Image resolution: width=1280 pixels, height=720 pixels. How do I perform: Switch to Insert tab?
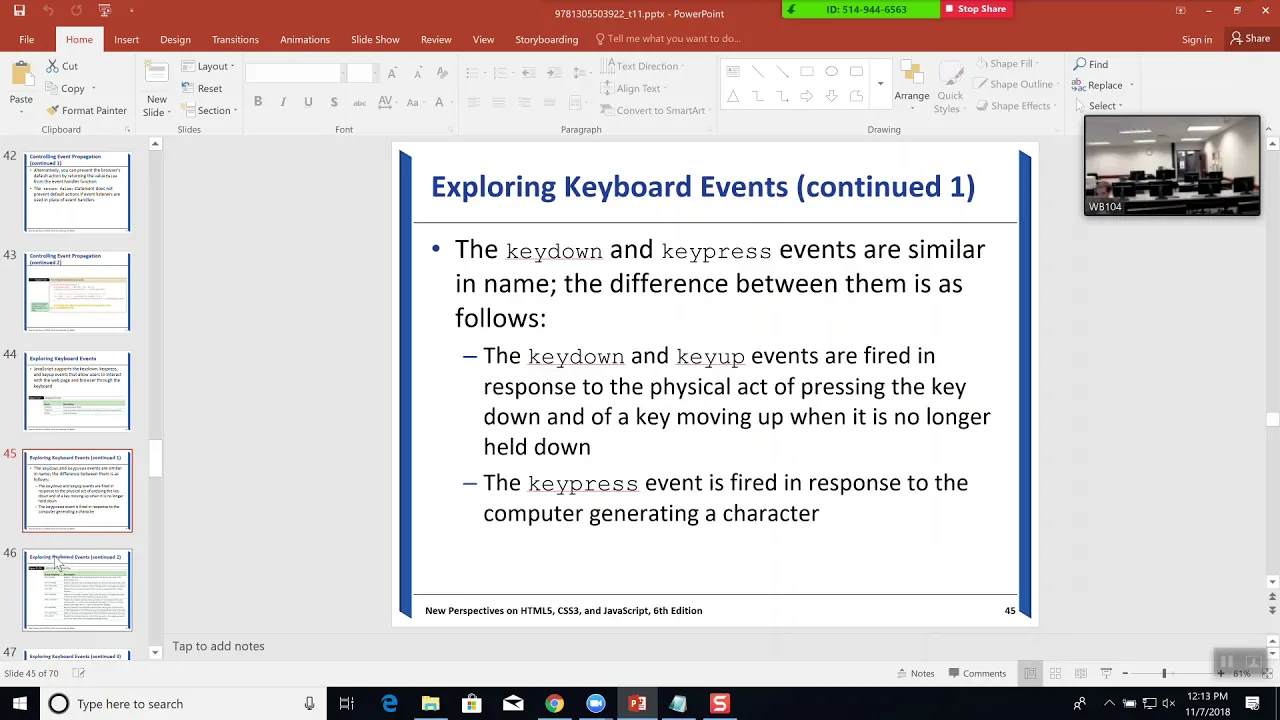(x=126, y=39)
